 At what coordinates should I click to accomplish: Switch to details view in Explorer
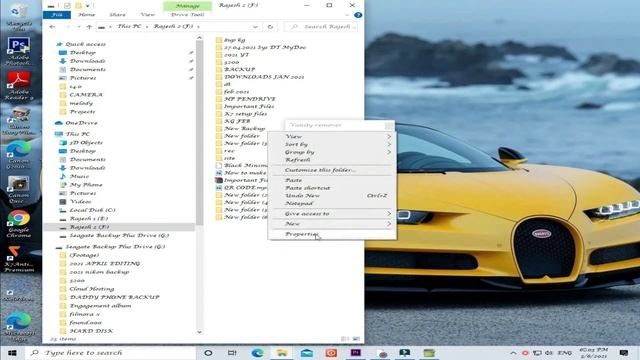(x=345, y=339)
